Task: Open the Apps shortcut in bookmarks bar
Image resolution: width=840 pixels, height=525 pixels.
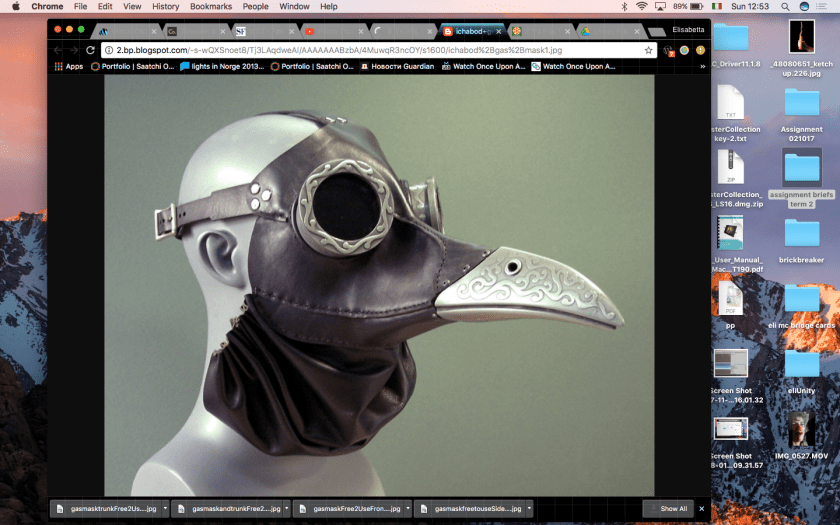Action: [68, 67]
